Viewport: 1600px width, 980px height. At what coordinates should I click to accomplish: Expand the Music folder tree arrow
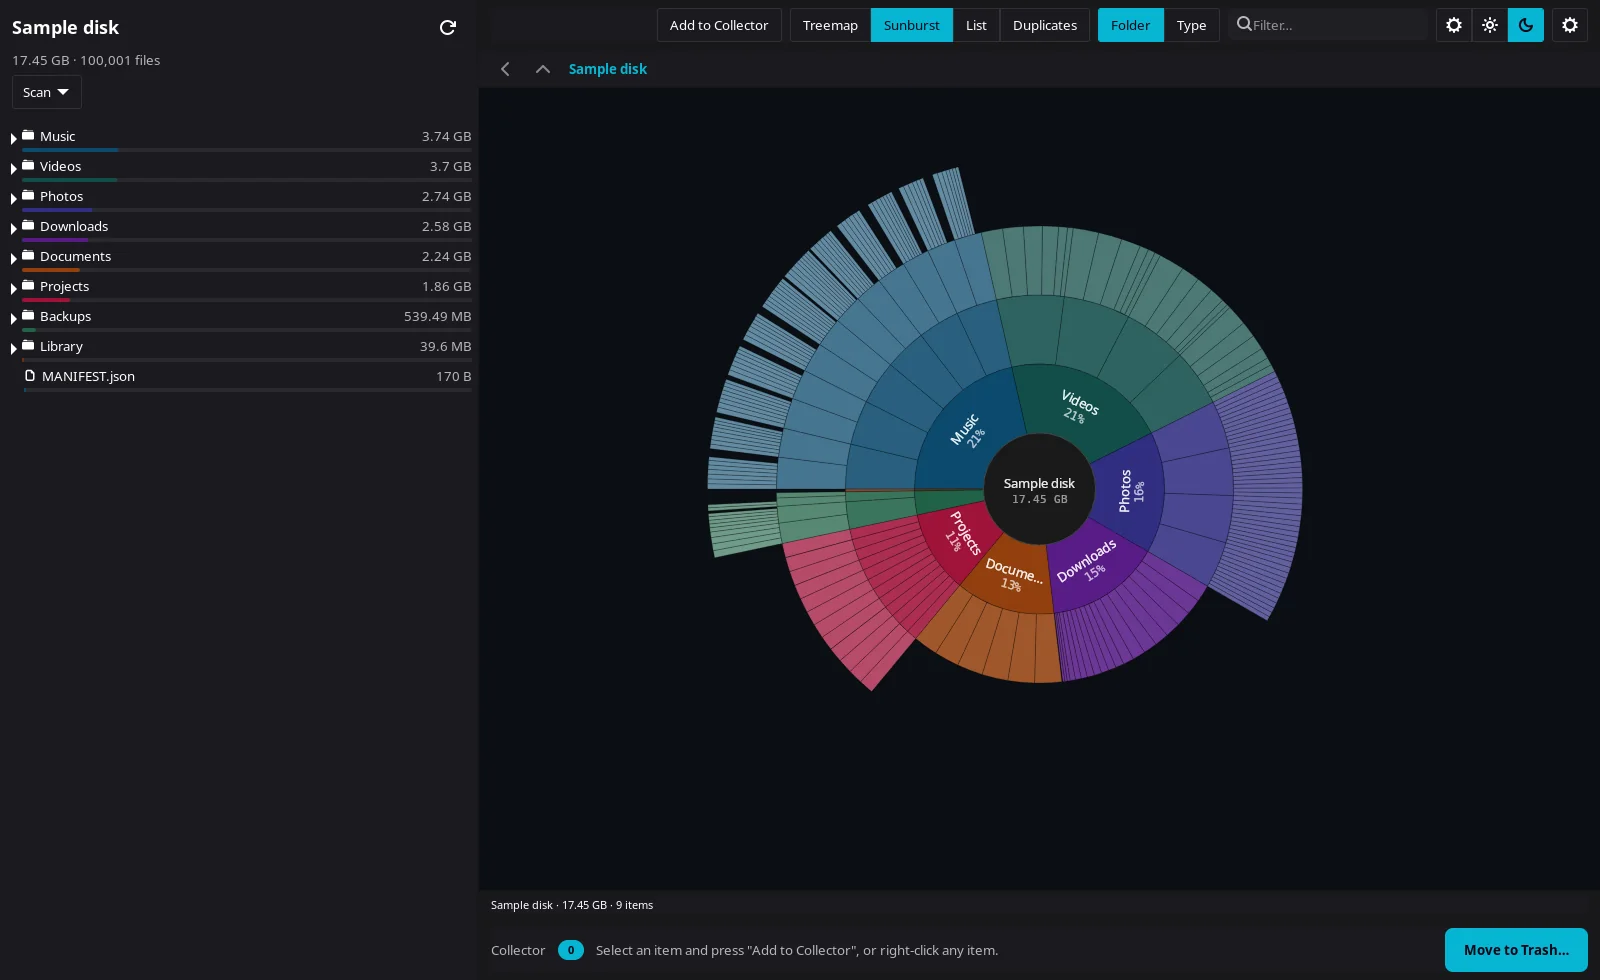pos(13,138)
